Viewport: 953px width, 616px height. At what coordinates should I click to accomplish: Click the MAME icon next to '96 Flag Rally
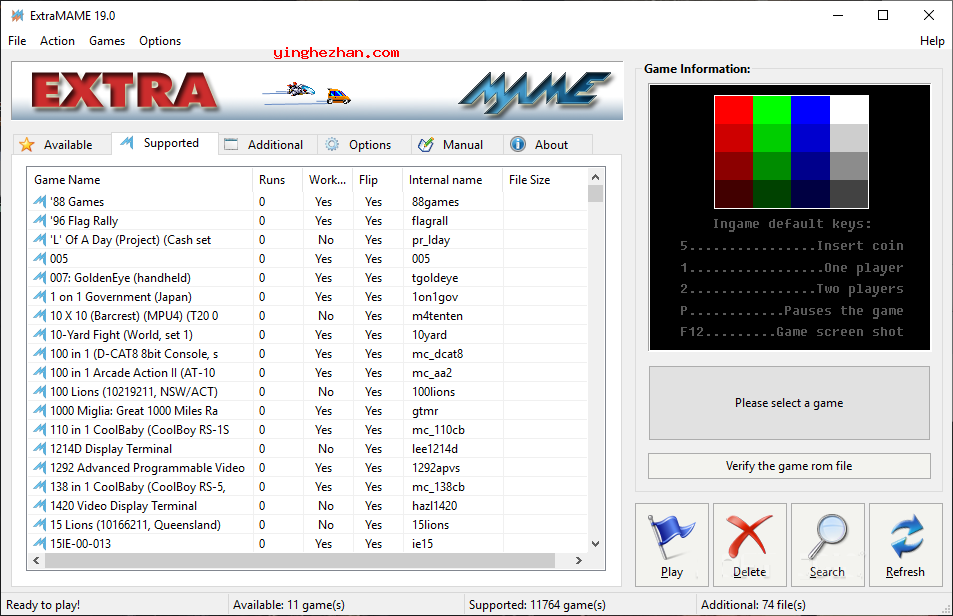[40, 221]
